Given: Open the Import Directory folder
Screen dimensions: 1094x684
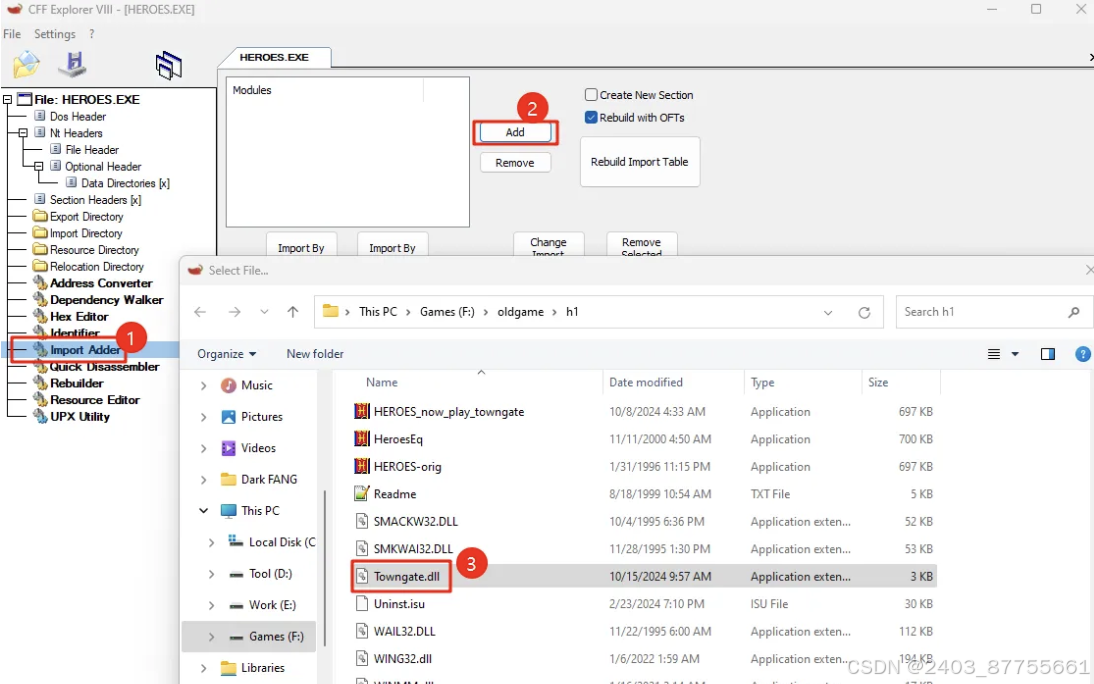Looking at the screenshot, I should [x=85, y=233].
